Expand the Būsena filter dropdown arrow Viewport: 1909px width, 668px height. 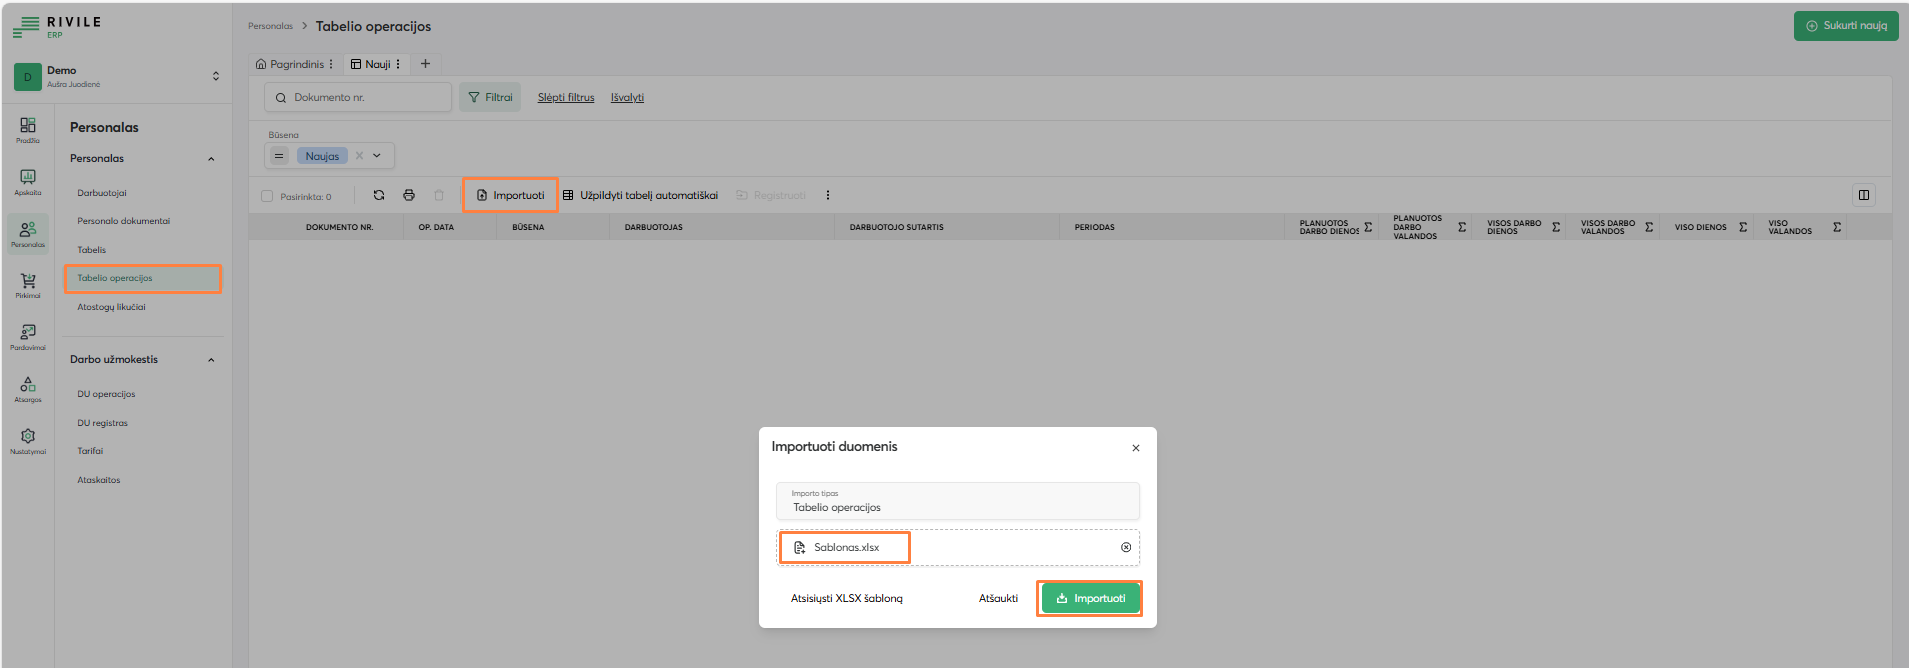coord(377,156)
